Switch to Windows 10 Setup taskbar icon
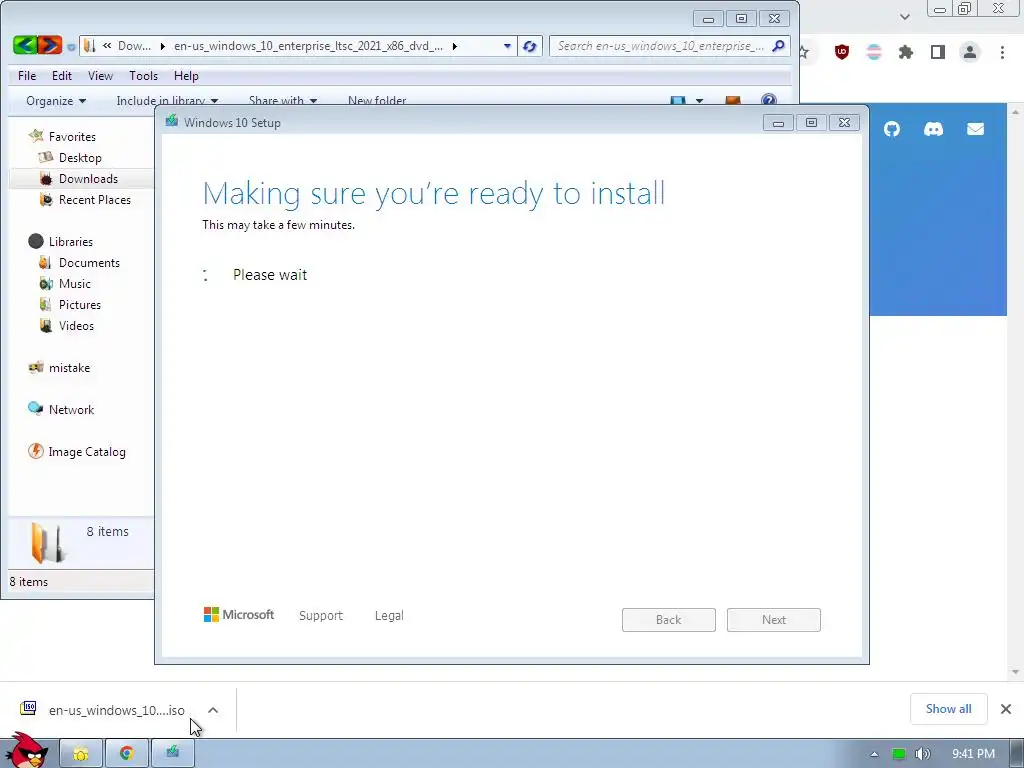 point(172,754)
